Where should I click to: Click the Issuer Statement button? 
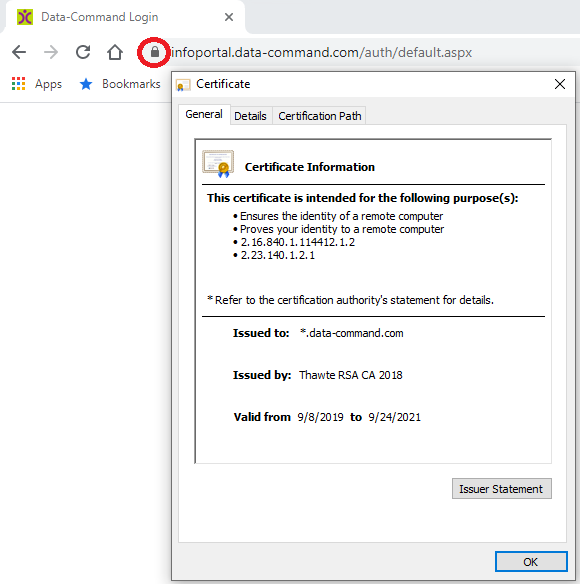tap(501, 489)
